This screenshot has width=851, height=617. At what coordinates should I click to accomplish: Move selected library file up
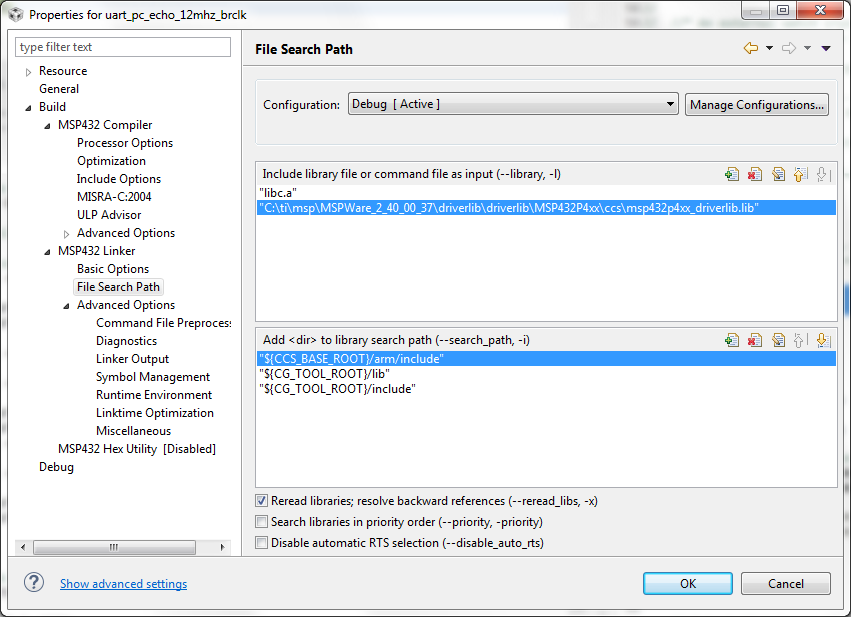pos(800,174)
